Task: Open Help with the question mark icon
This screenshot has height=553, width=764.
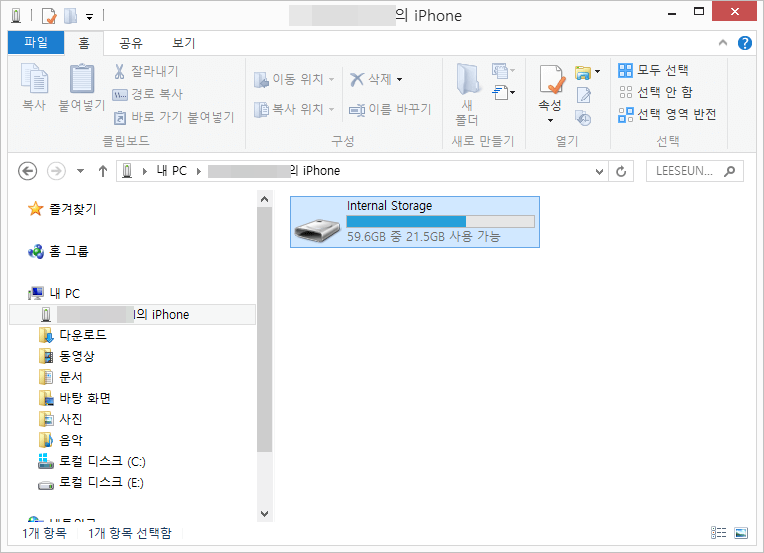Action: [745, 43]
